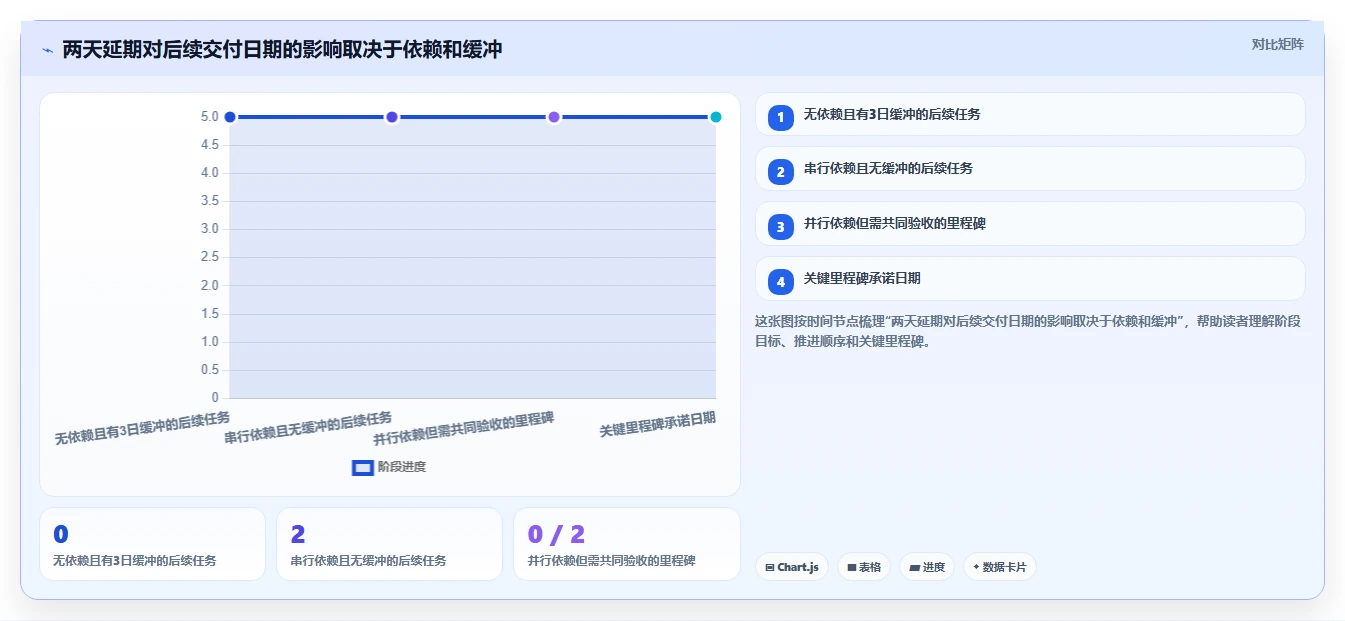Click the 无依赖且有3日缓冲 caption under value 0
The image size is (1345, 621).
(134, 561)
